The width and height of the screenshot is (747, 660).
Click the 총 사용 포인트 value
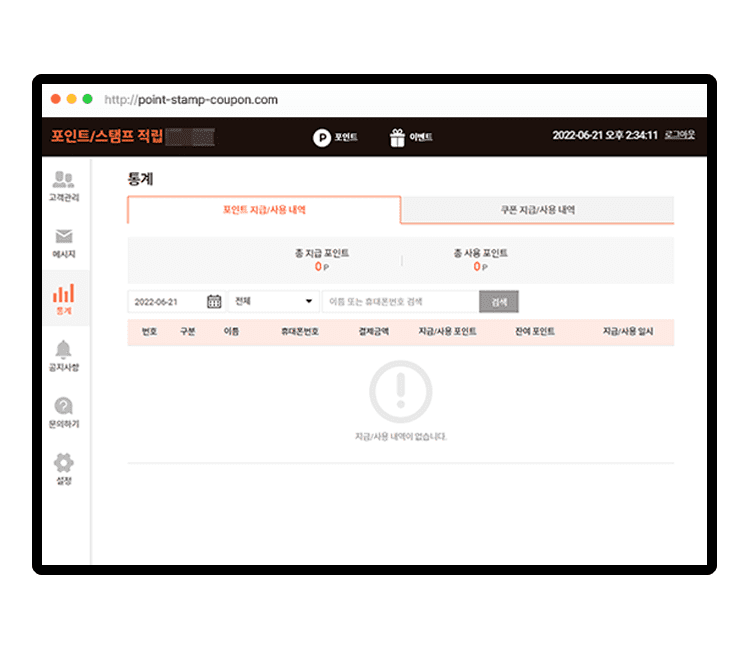[480, 267]
